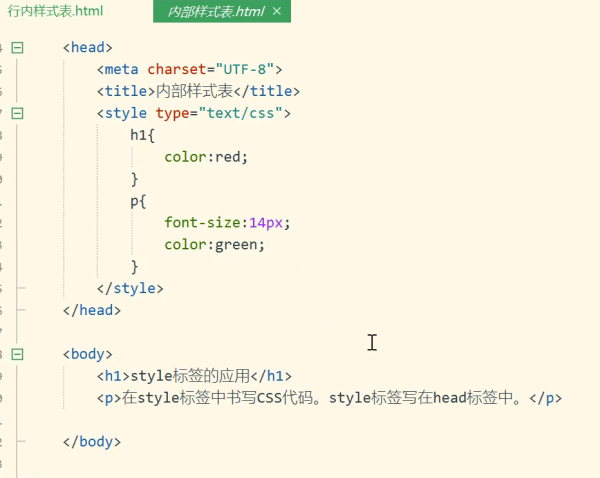The width and height of the screenshot is (600, 478).
Task: Collapse the style tag code block
Action: (18, 113)
